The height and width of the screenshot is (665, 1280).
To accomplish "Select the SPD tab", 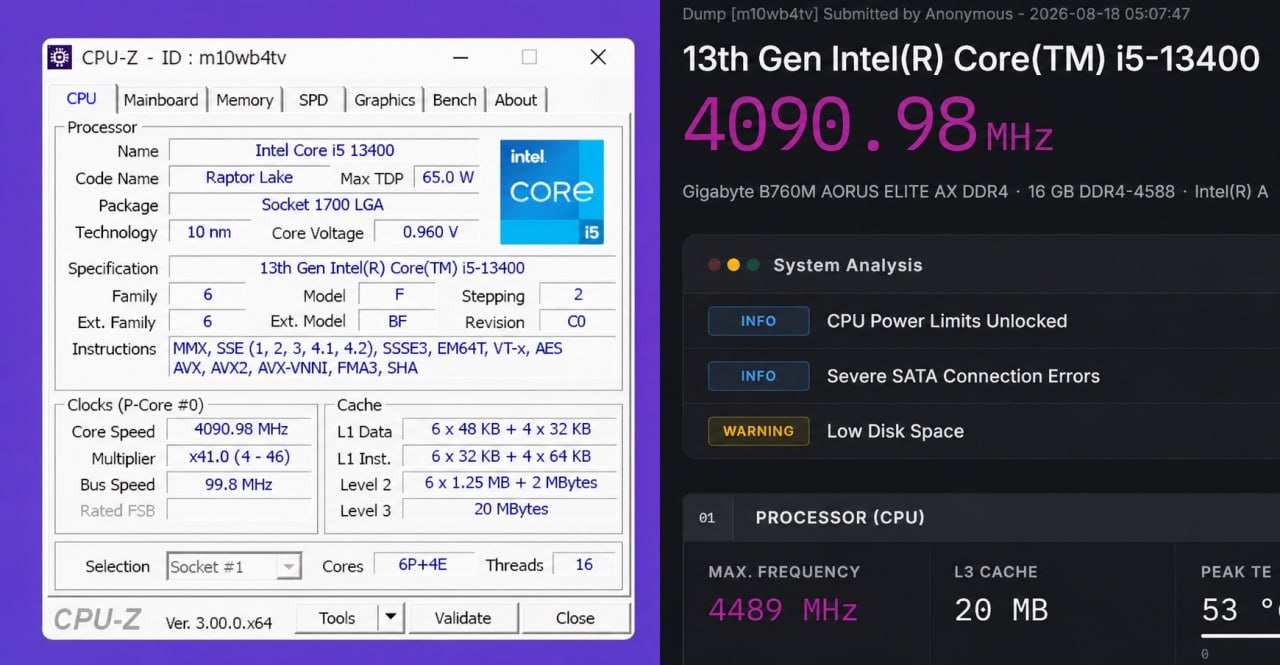I will tap(313, 100).
